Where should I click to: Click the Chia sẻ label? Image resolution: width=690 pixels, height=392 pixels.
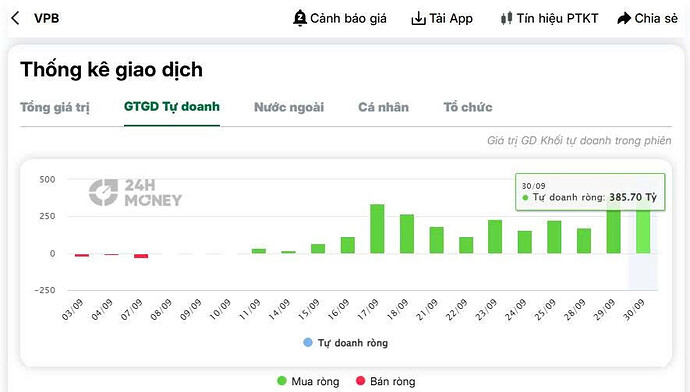656,18
